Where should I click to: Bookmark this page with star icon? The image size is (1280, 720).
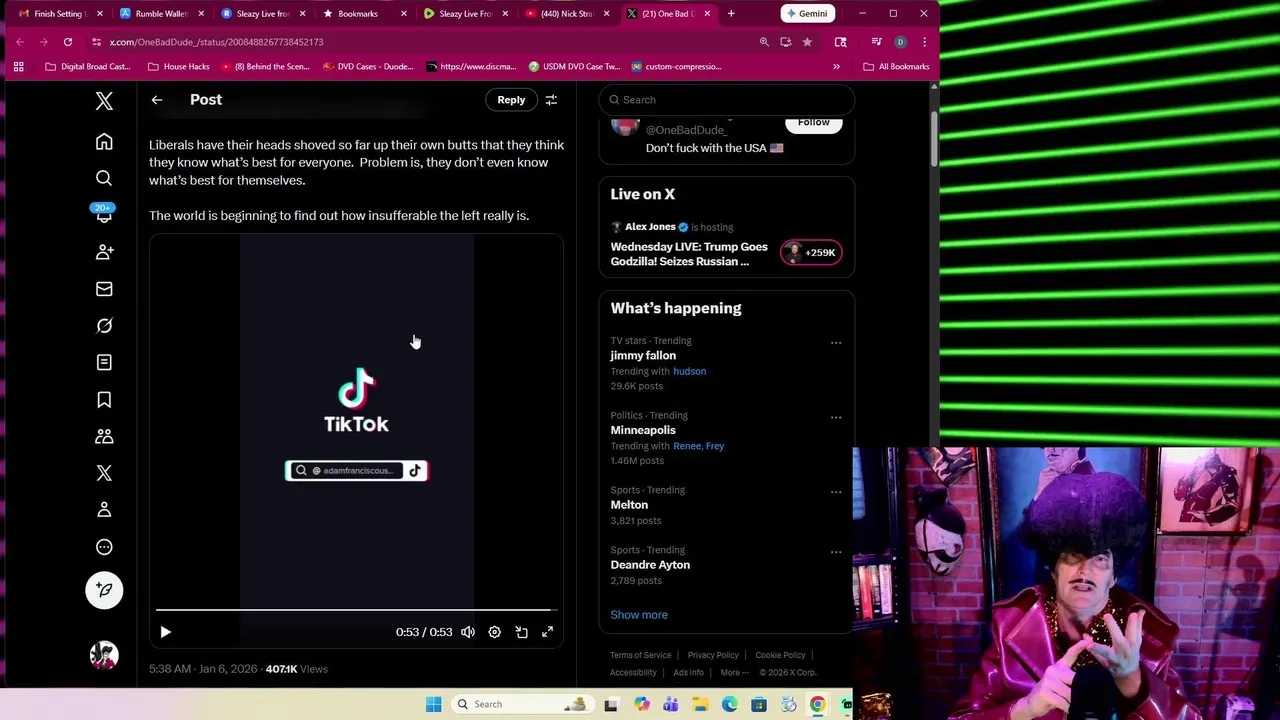point(807,42)
